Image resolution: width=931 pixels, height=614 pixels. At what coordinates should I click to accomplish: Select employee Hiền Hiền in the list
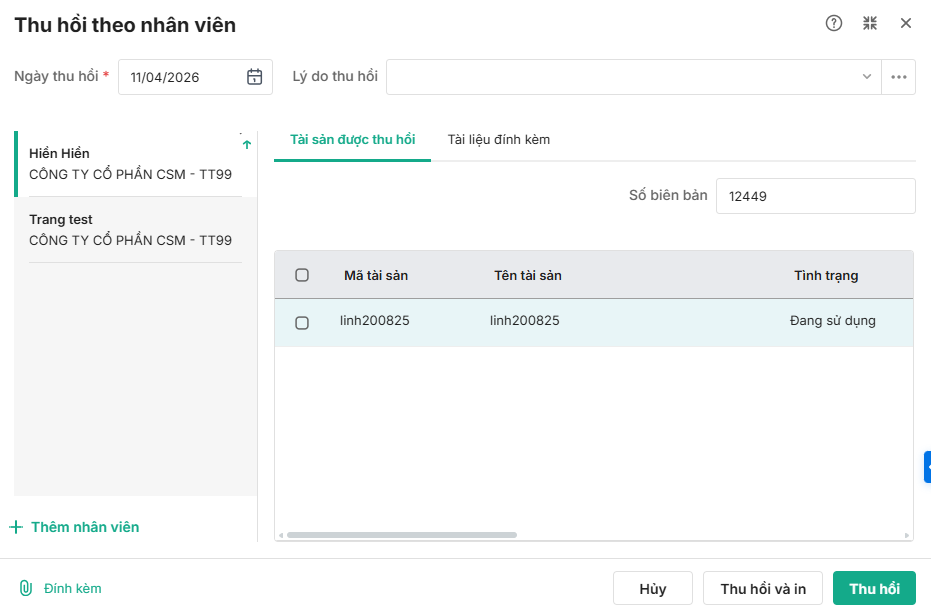pos(130,163)
